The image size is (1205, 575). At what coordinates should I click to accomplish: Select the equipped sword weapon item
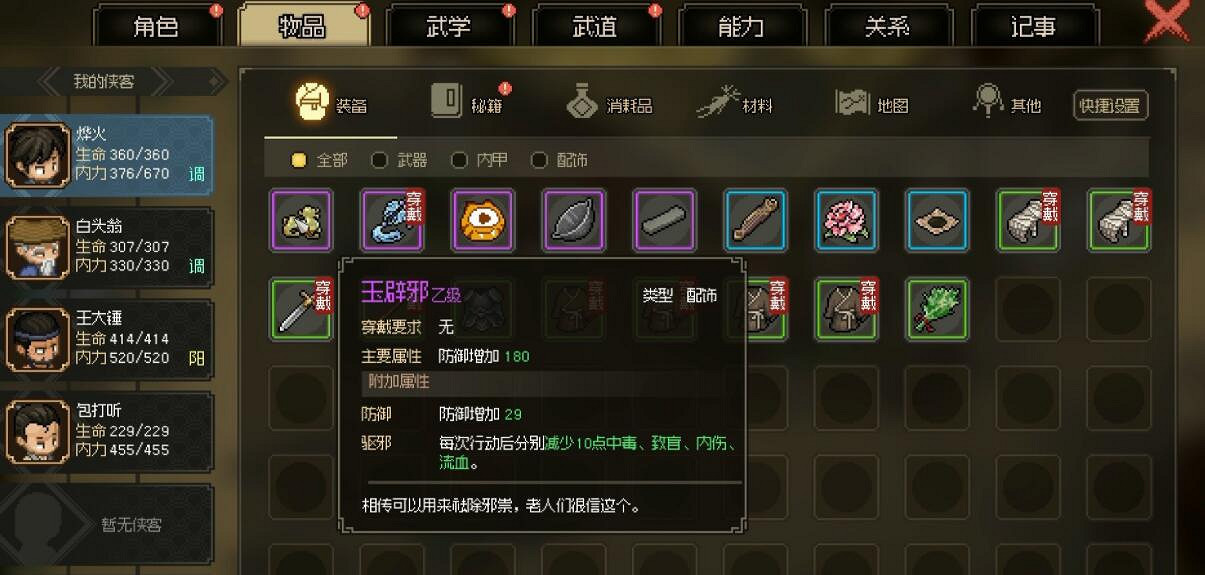(301, 309)
